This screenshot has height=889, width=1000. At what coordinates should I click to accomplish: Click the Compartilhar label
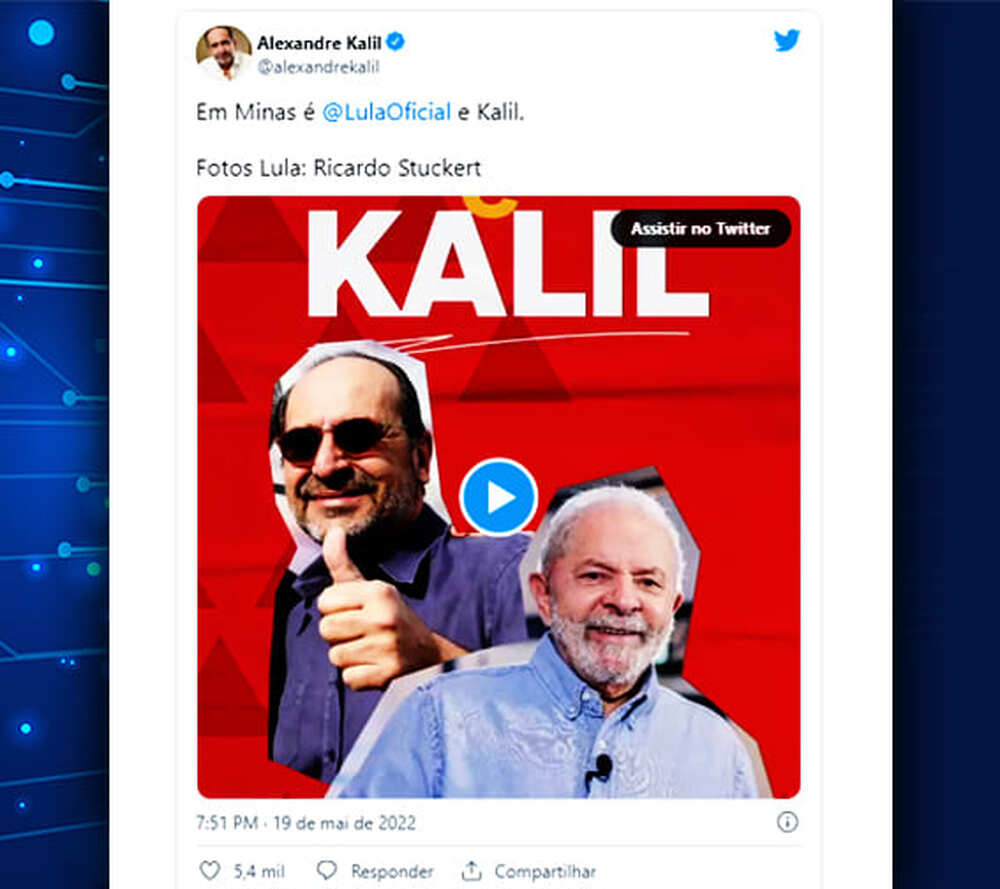pyautogui.click(x=545, y=871)
